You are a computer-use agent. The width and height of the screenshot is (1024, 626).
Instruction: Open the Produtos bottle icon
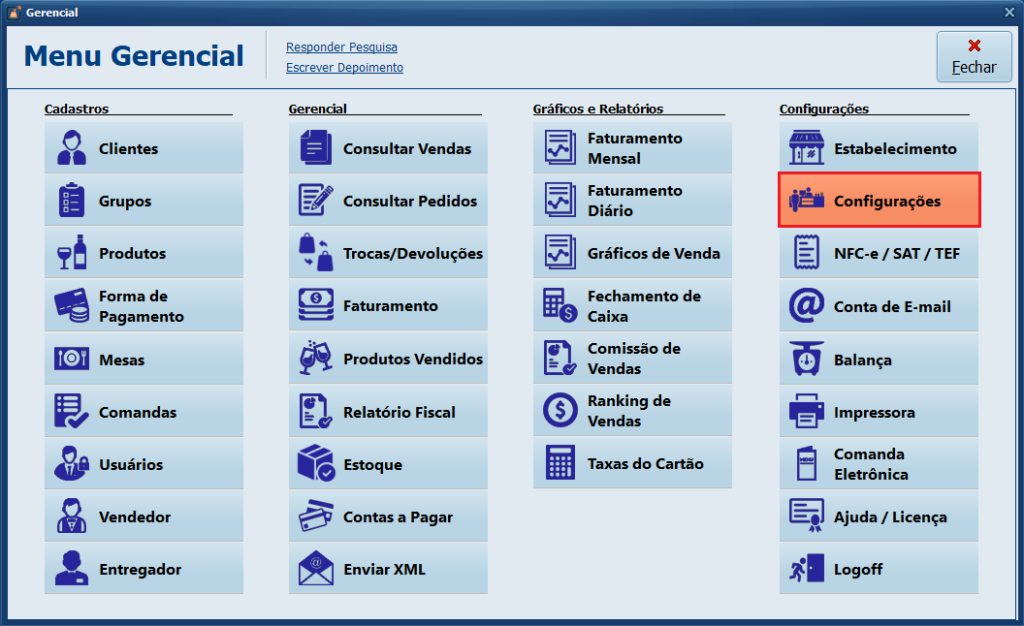click(70, 252)
